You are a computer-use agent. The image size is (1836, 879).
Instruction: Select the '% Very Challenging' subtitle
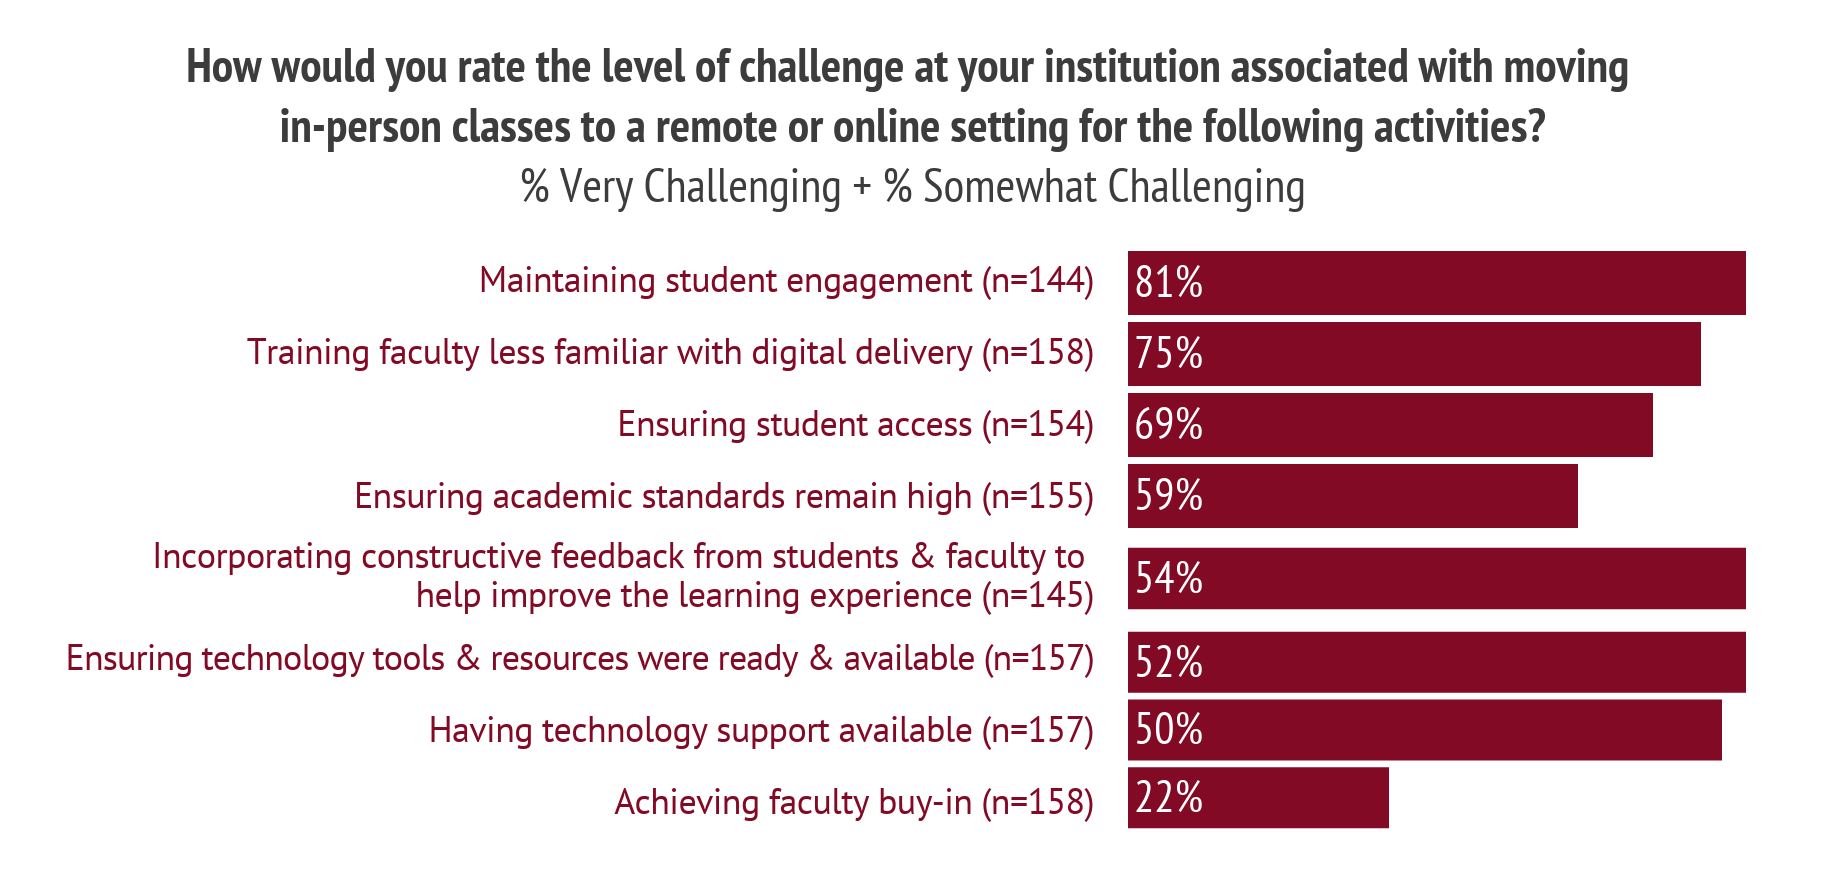913,187
